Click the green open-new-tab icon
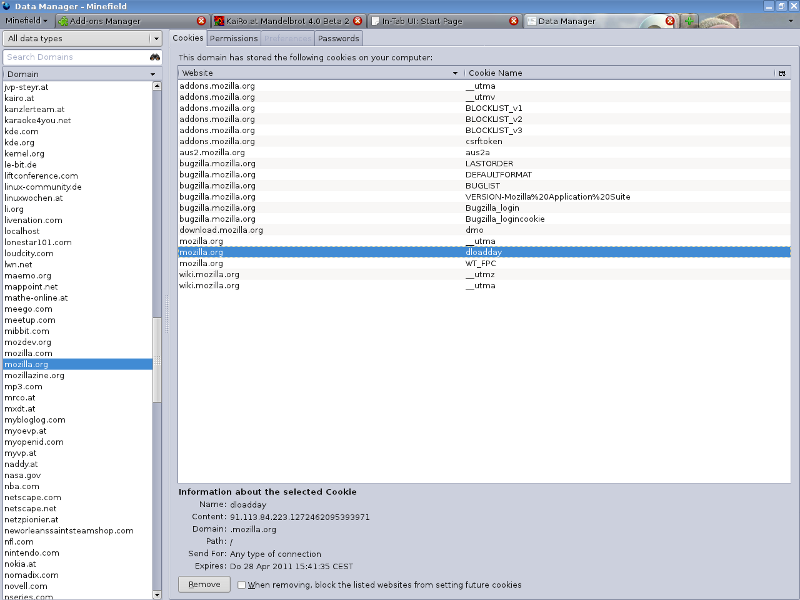 [x=690, y=20]
